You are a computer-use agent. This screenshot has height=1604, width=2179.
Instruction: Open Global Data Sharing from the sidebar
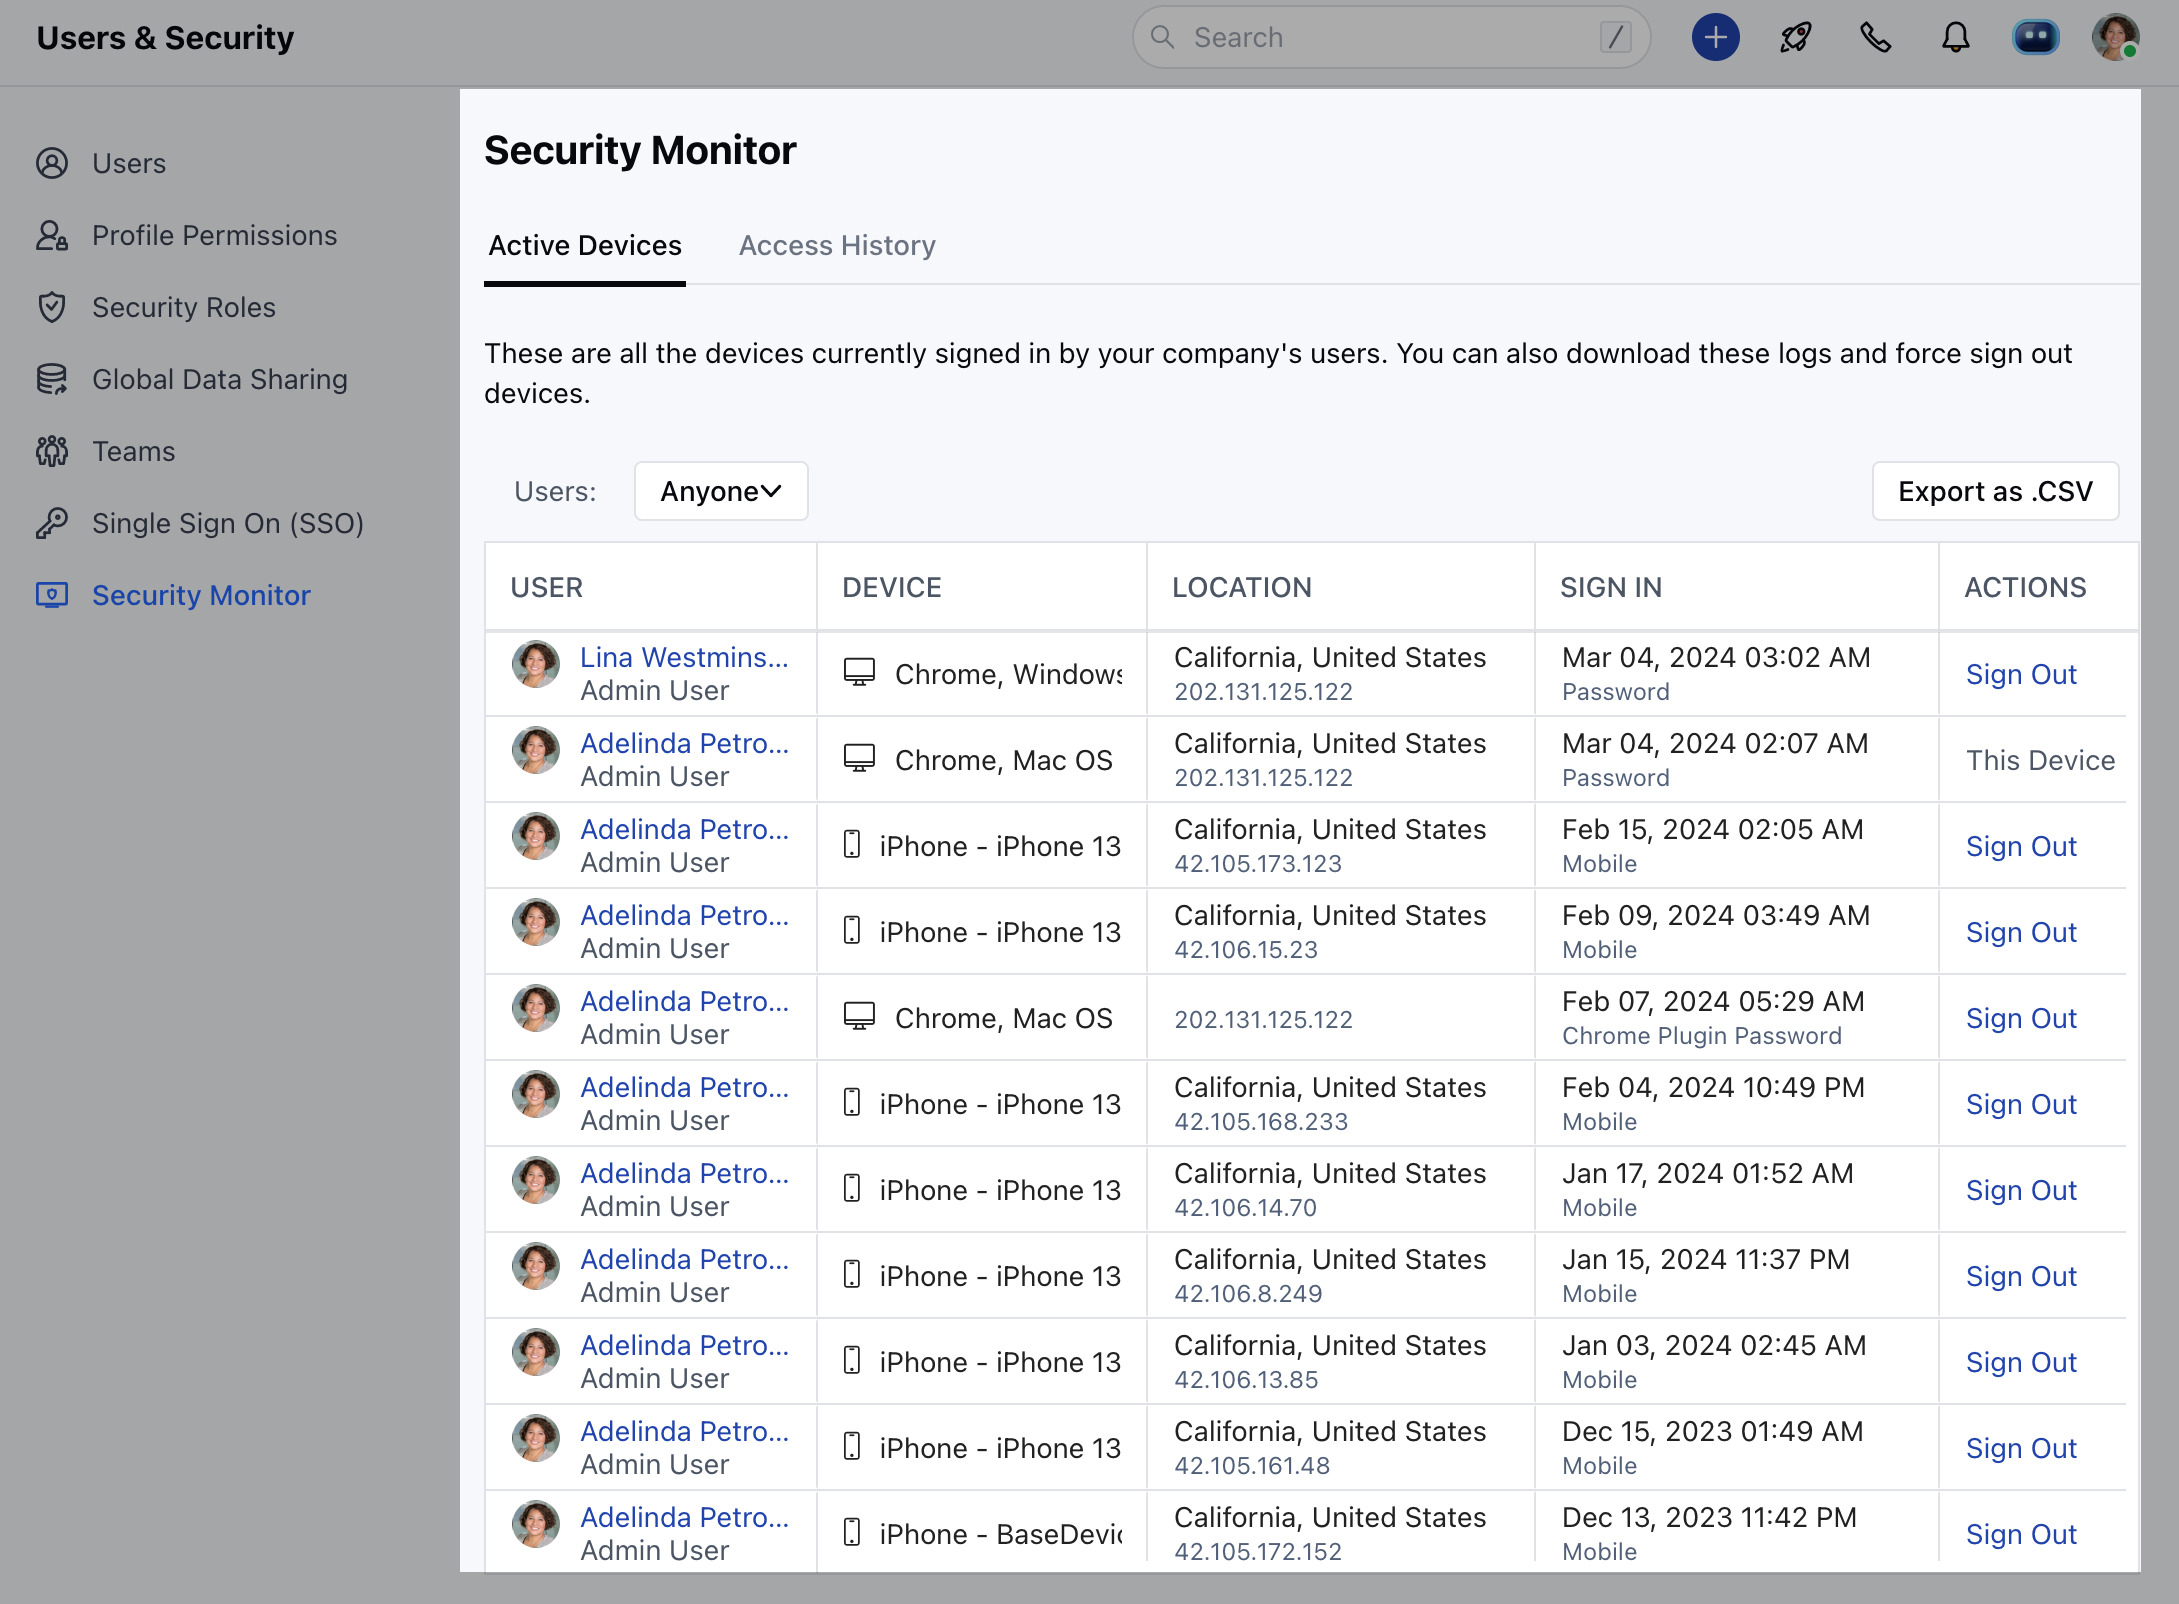(219, 379)
